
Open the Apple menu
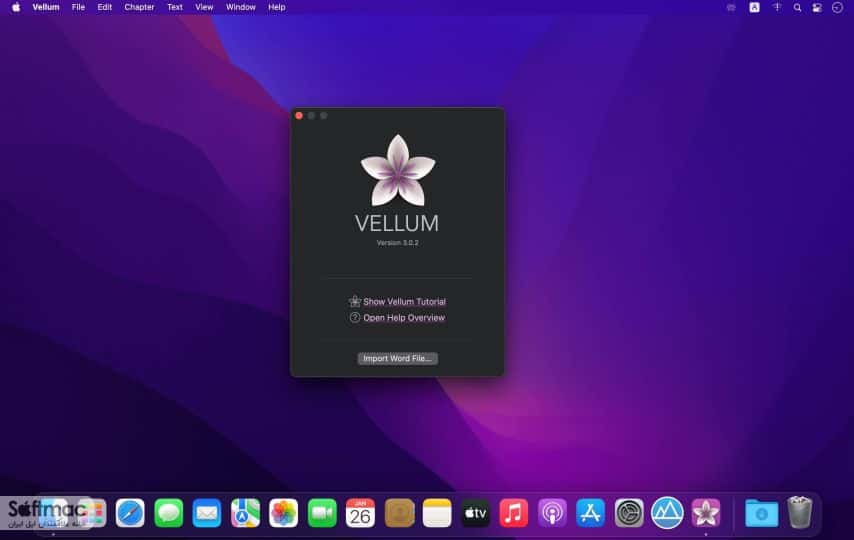[16, 7]
